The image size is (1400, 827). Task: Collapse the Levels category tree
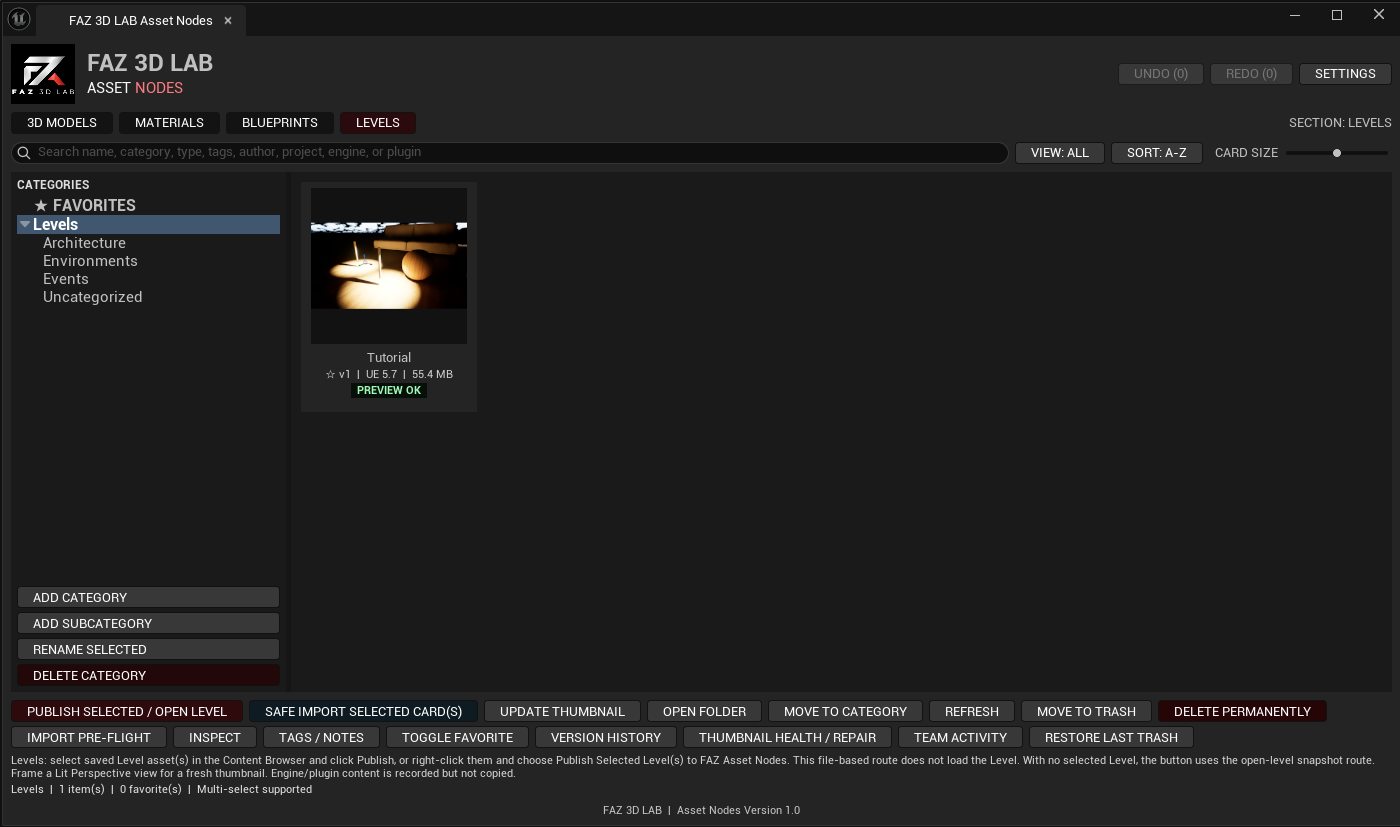24,225
